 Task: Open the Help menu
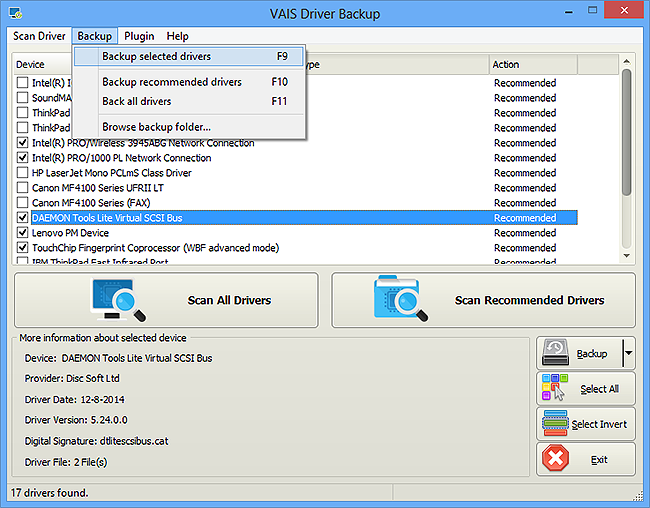point(177,36)
